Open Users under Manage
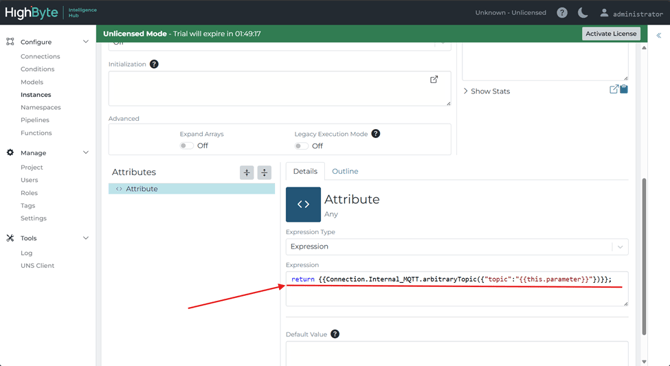This screenshot has height=366, width=670. point(29,180)
